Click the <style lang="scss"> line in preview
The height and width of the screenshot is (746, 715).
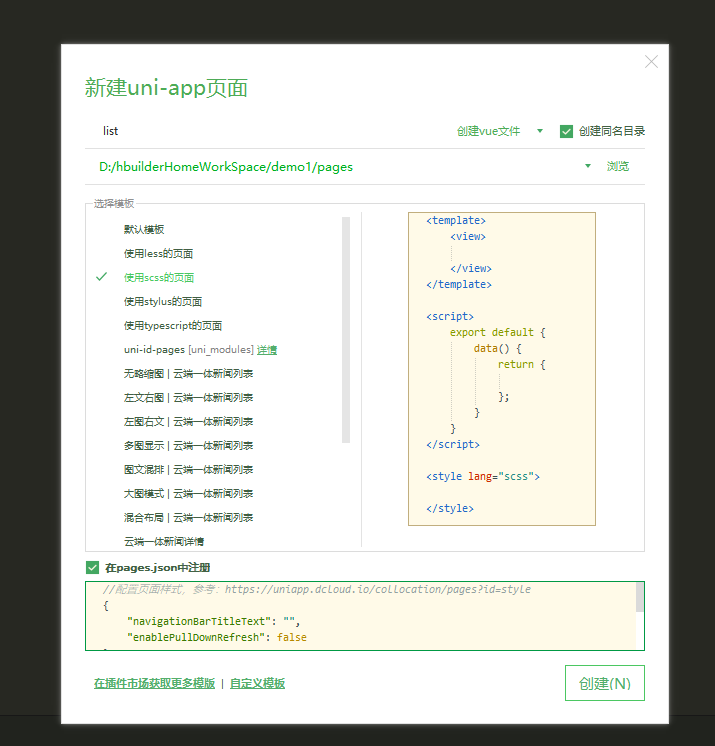coord(483,476)
